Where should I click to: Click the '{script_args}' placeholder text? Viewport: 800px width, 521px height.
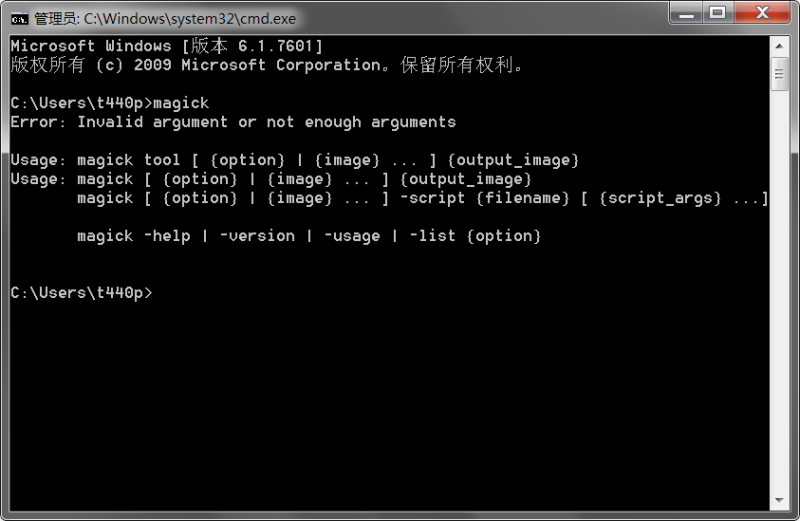tap(660, 198)
